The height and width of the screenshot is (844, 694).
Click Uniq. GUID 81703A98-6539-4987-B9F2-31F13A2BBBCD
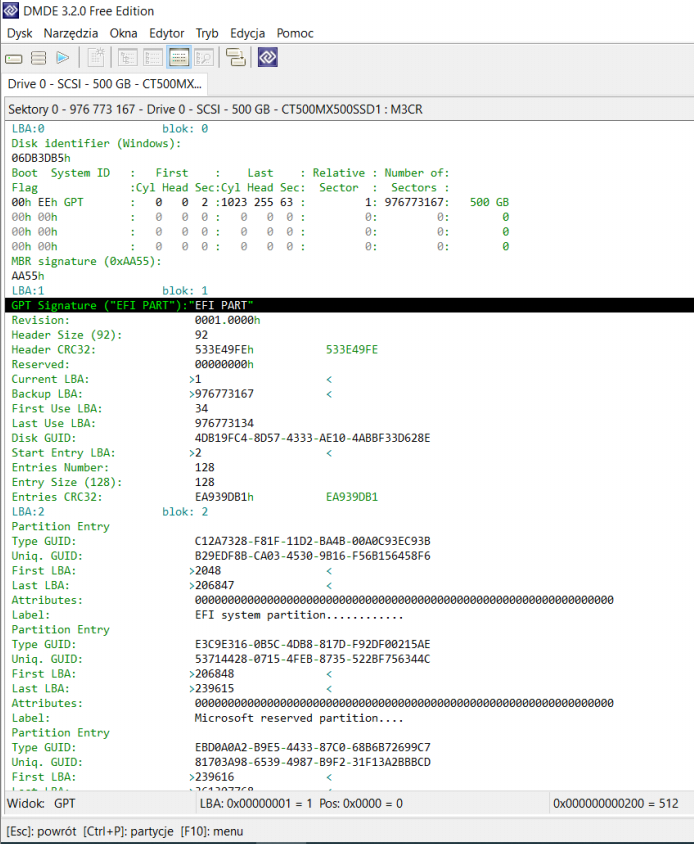pyautogui.click(x=312, y=762)
